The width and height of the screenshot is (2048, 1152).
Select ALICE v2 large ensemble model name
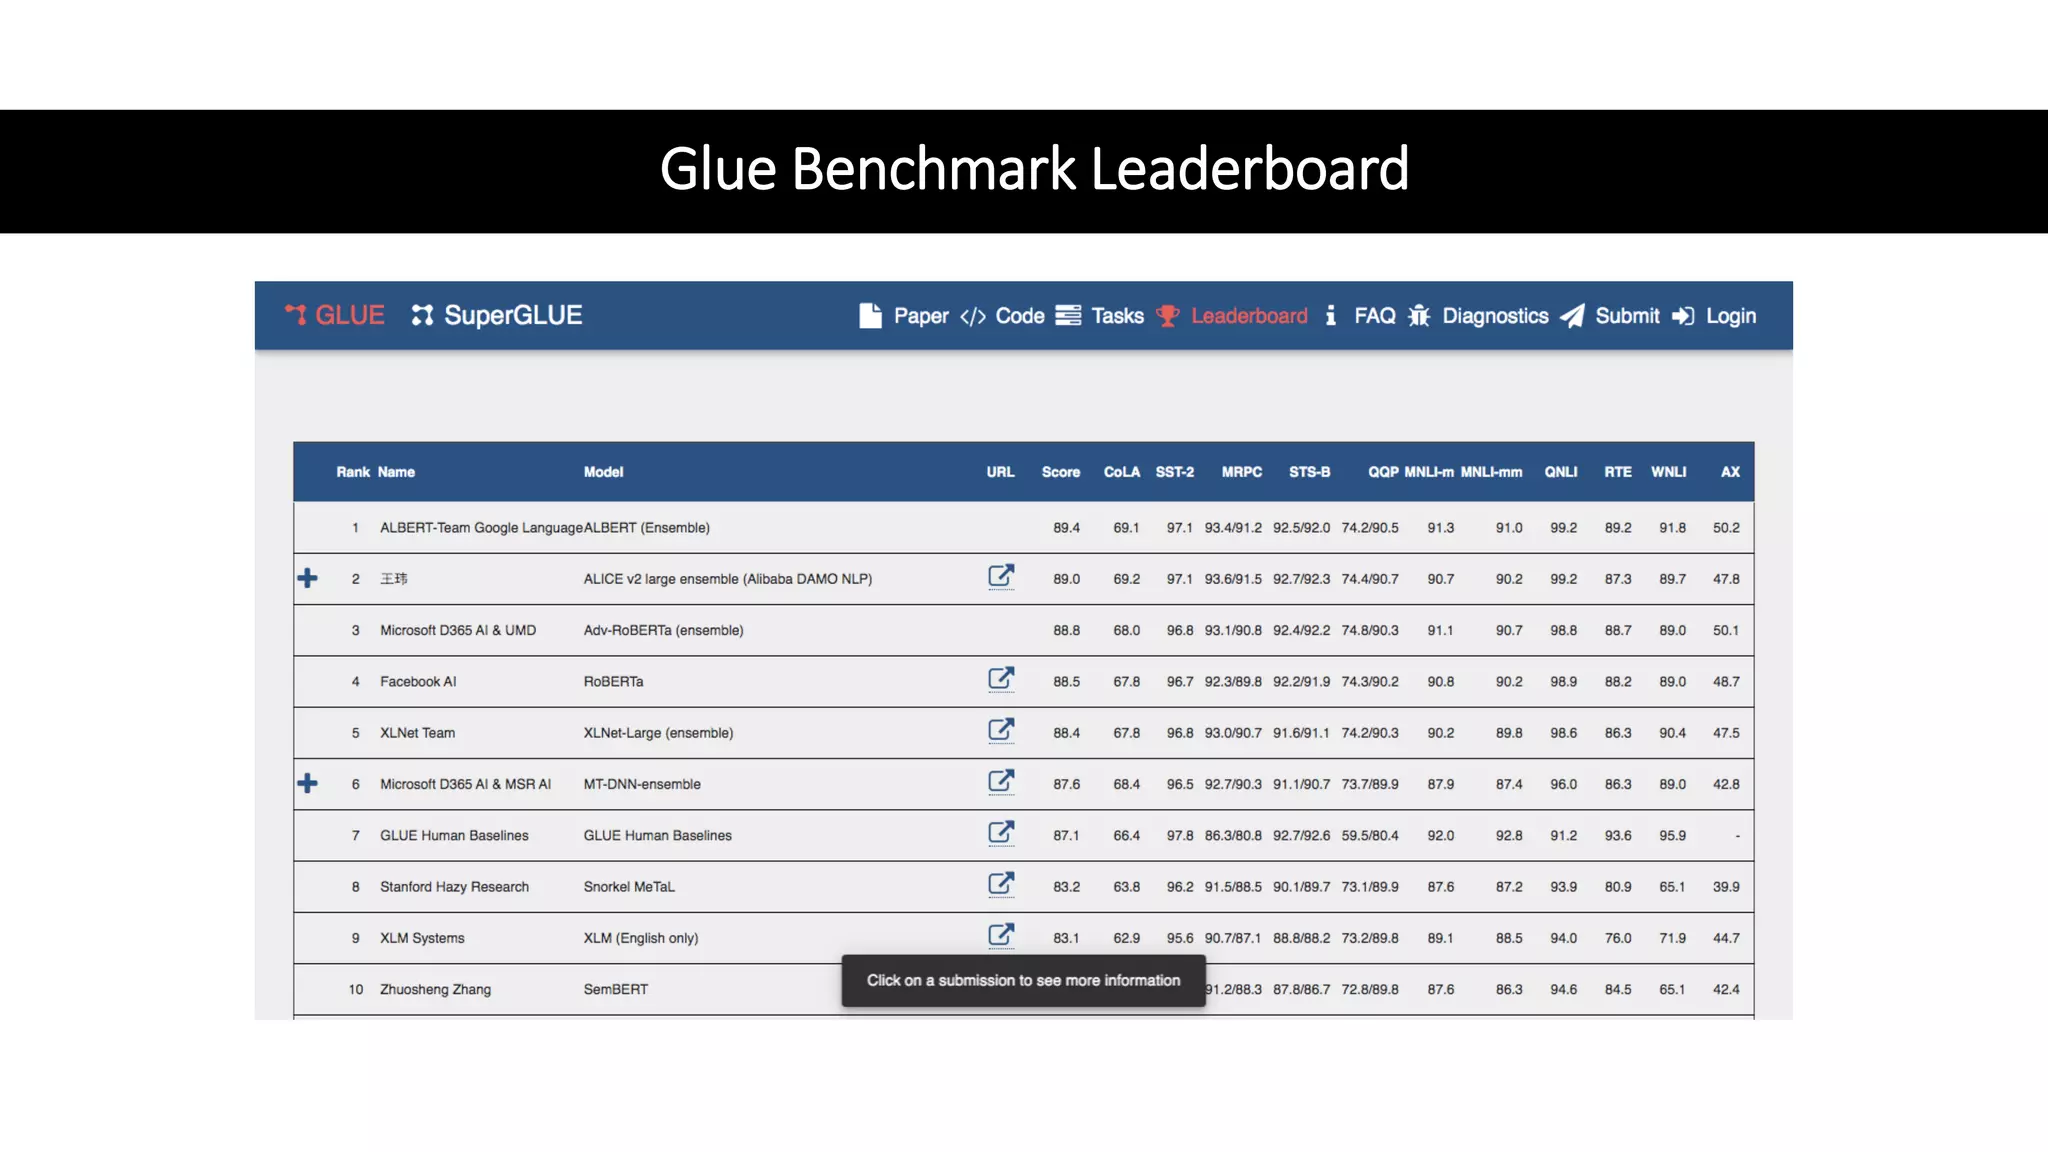point(728,579)
